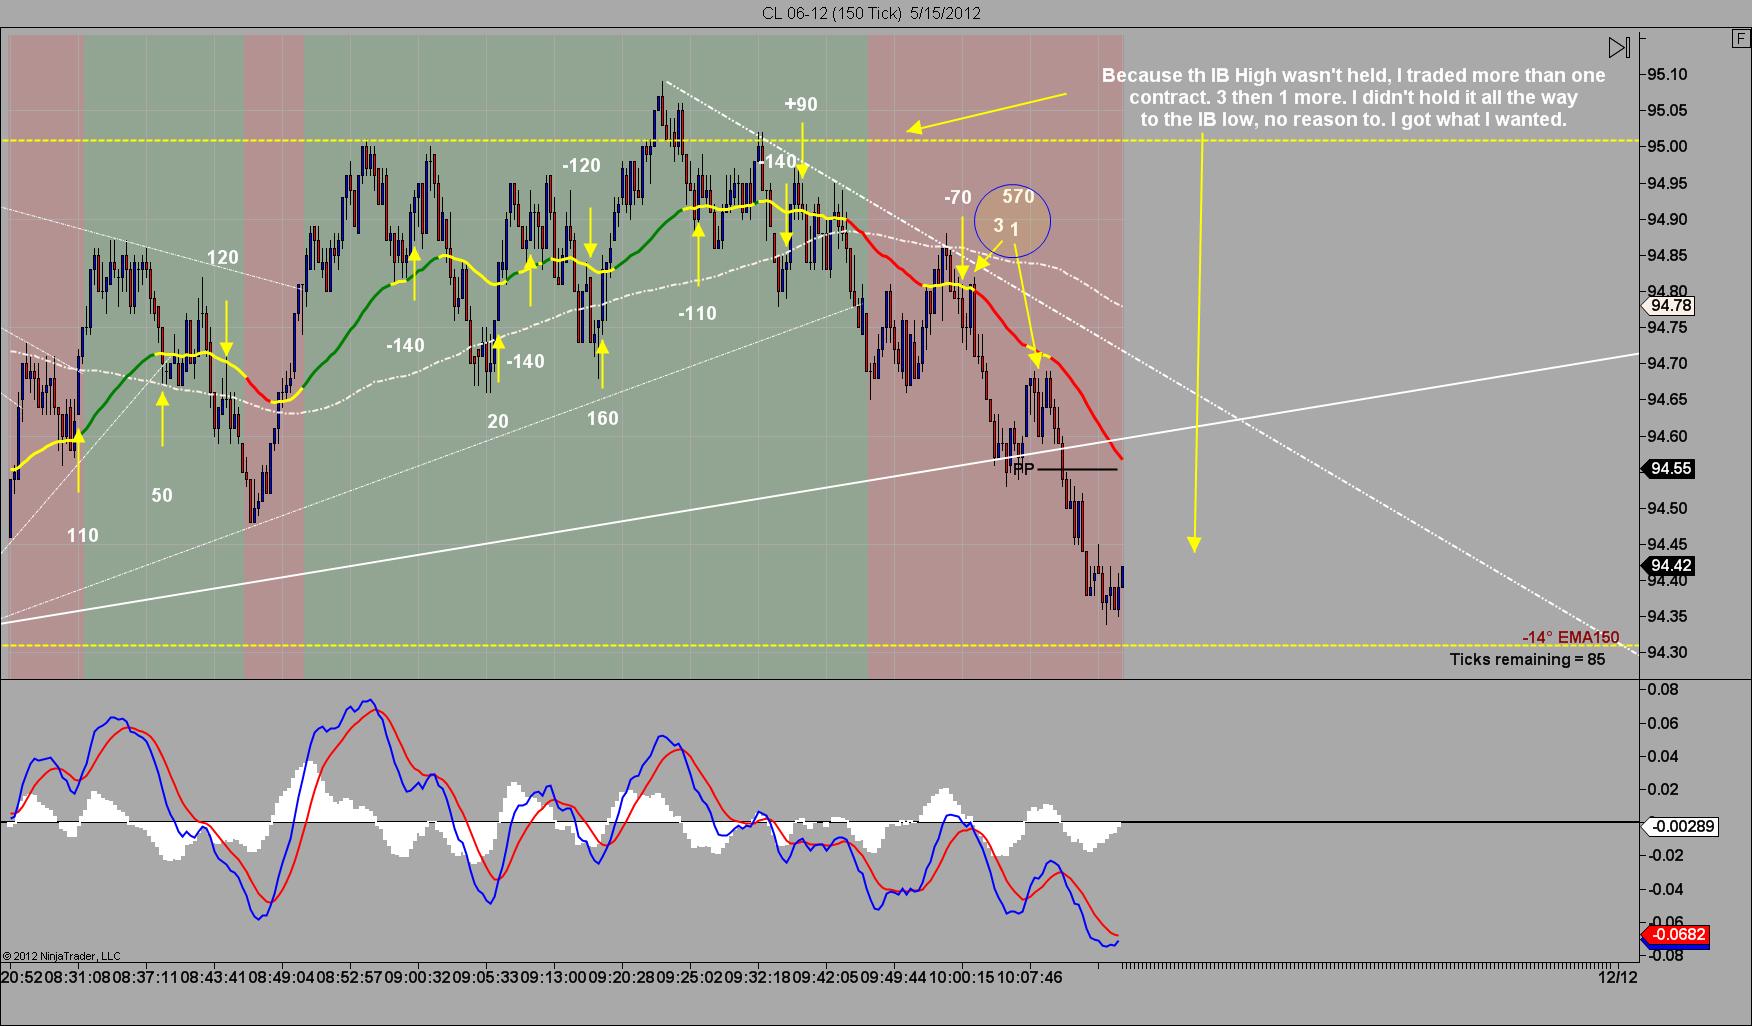Click the 0.04 indicator axis label
Image resolution: width=1752 pixels, height=1026 pixels.
coord(1665,757)
